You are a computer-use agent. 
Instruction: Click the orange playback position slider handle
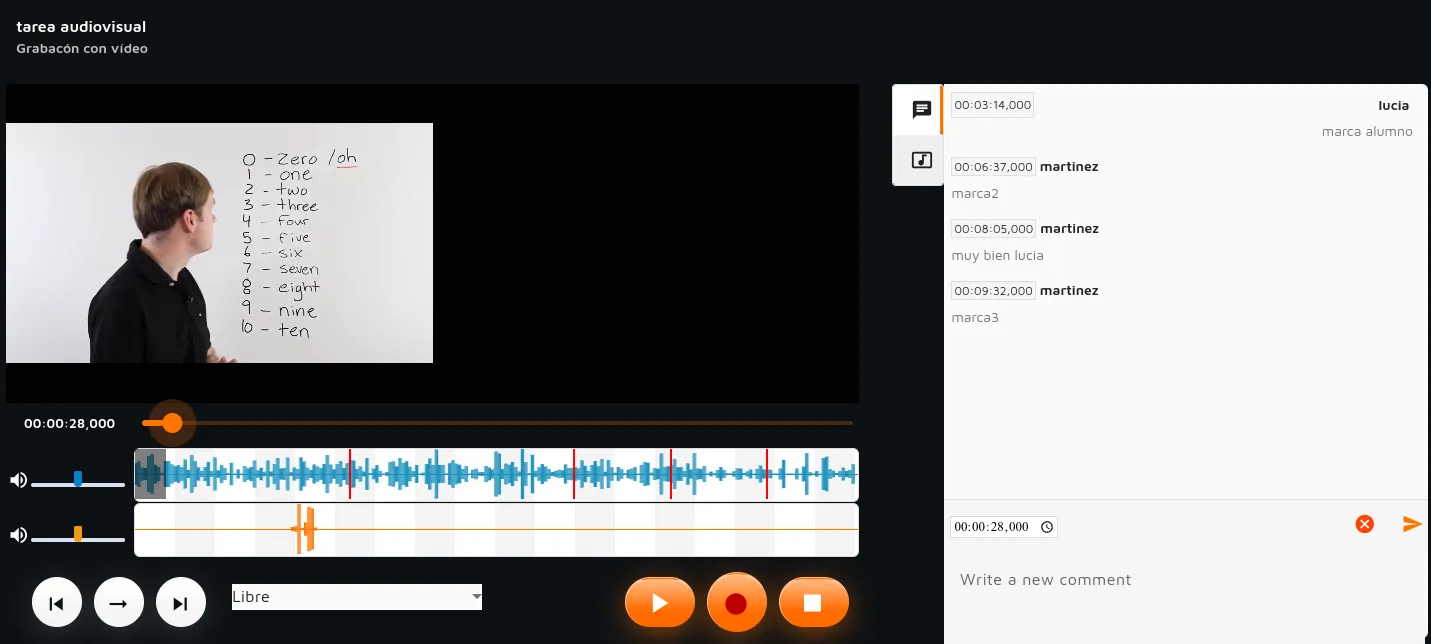pyautogui.click(x=172, y=423)
